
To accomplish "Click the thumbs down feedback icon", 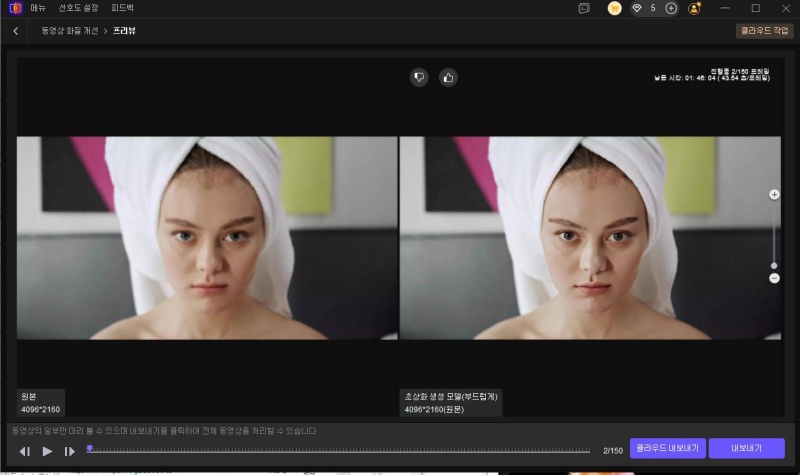I will coord(419,77).
